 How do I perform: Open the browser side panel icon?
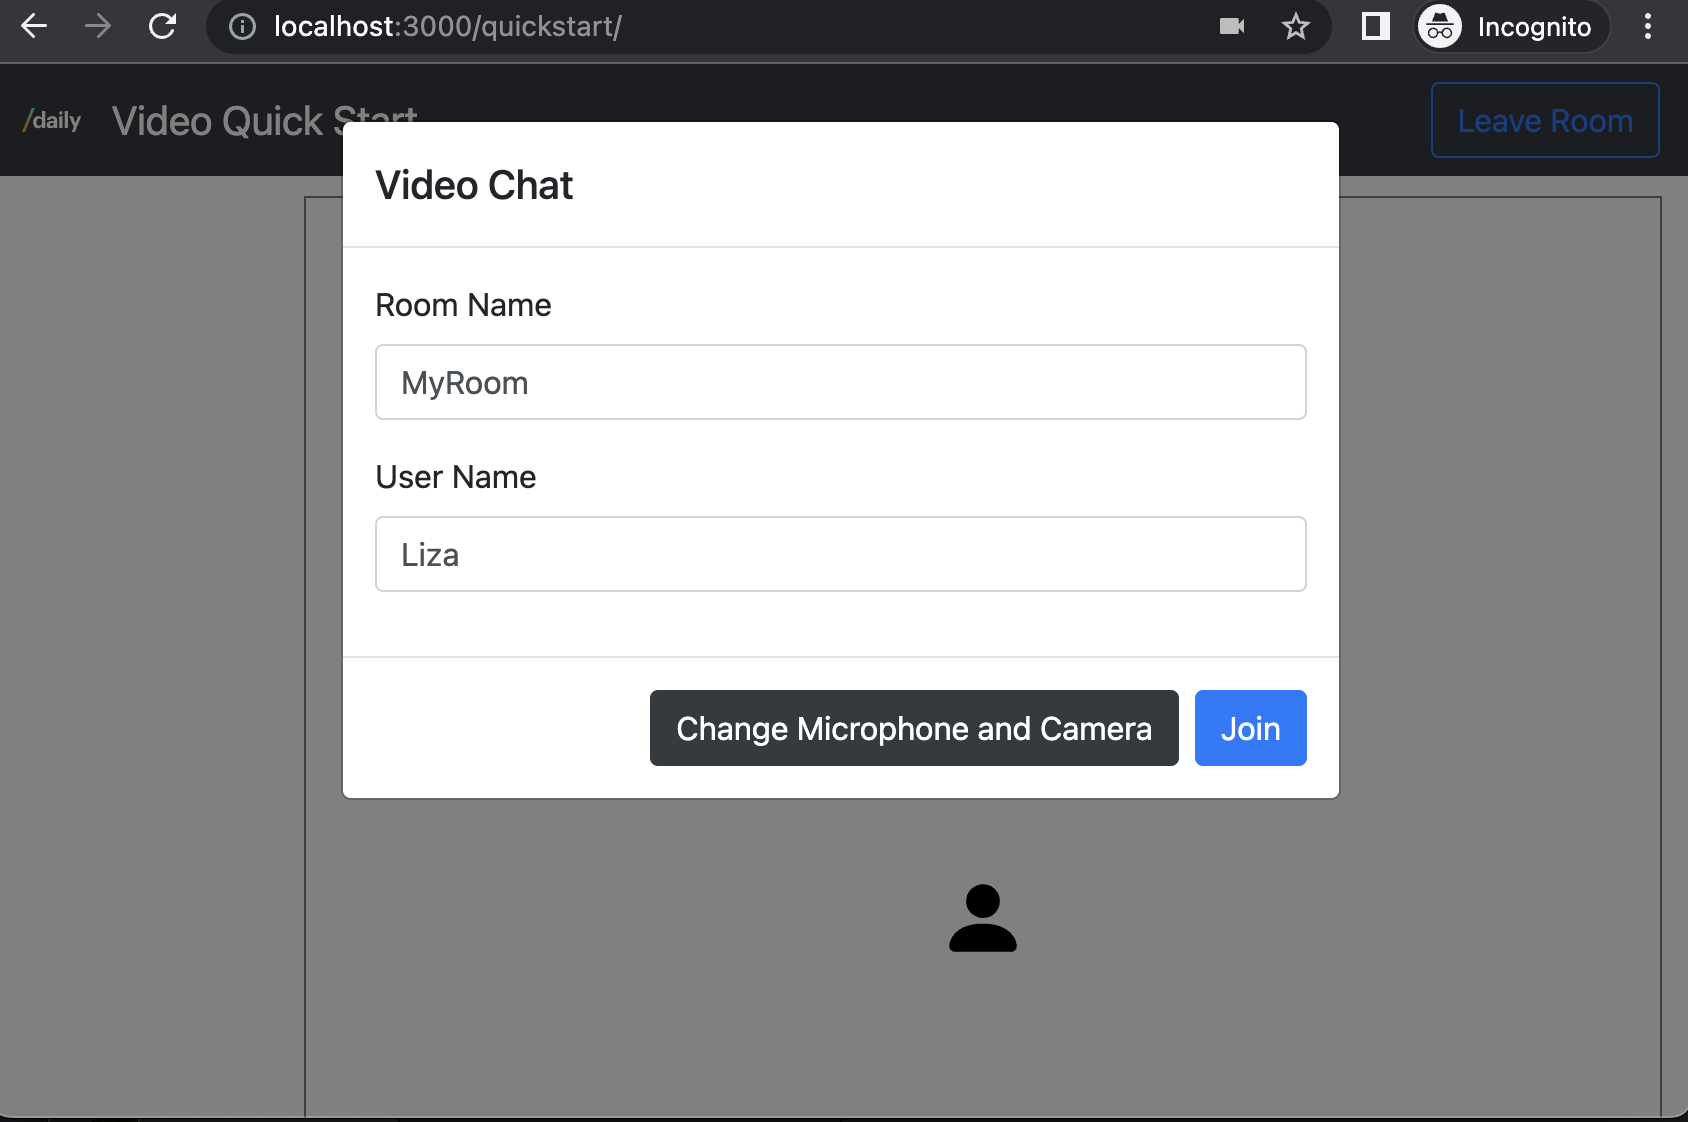coord(1374,27)
